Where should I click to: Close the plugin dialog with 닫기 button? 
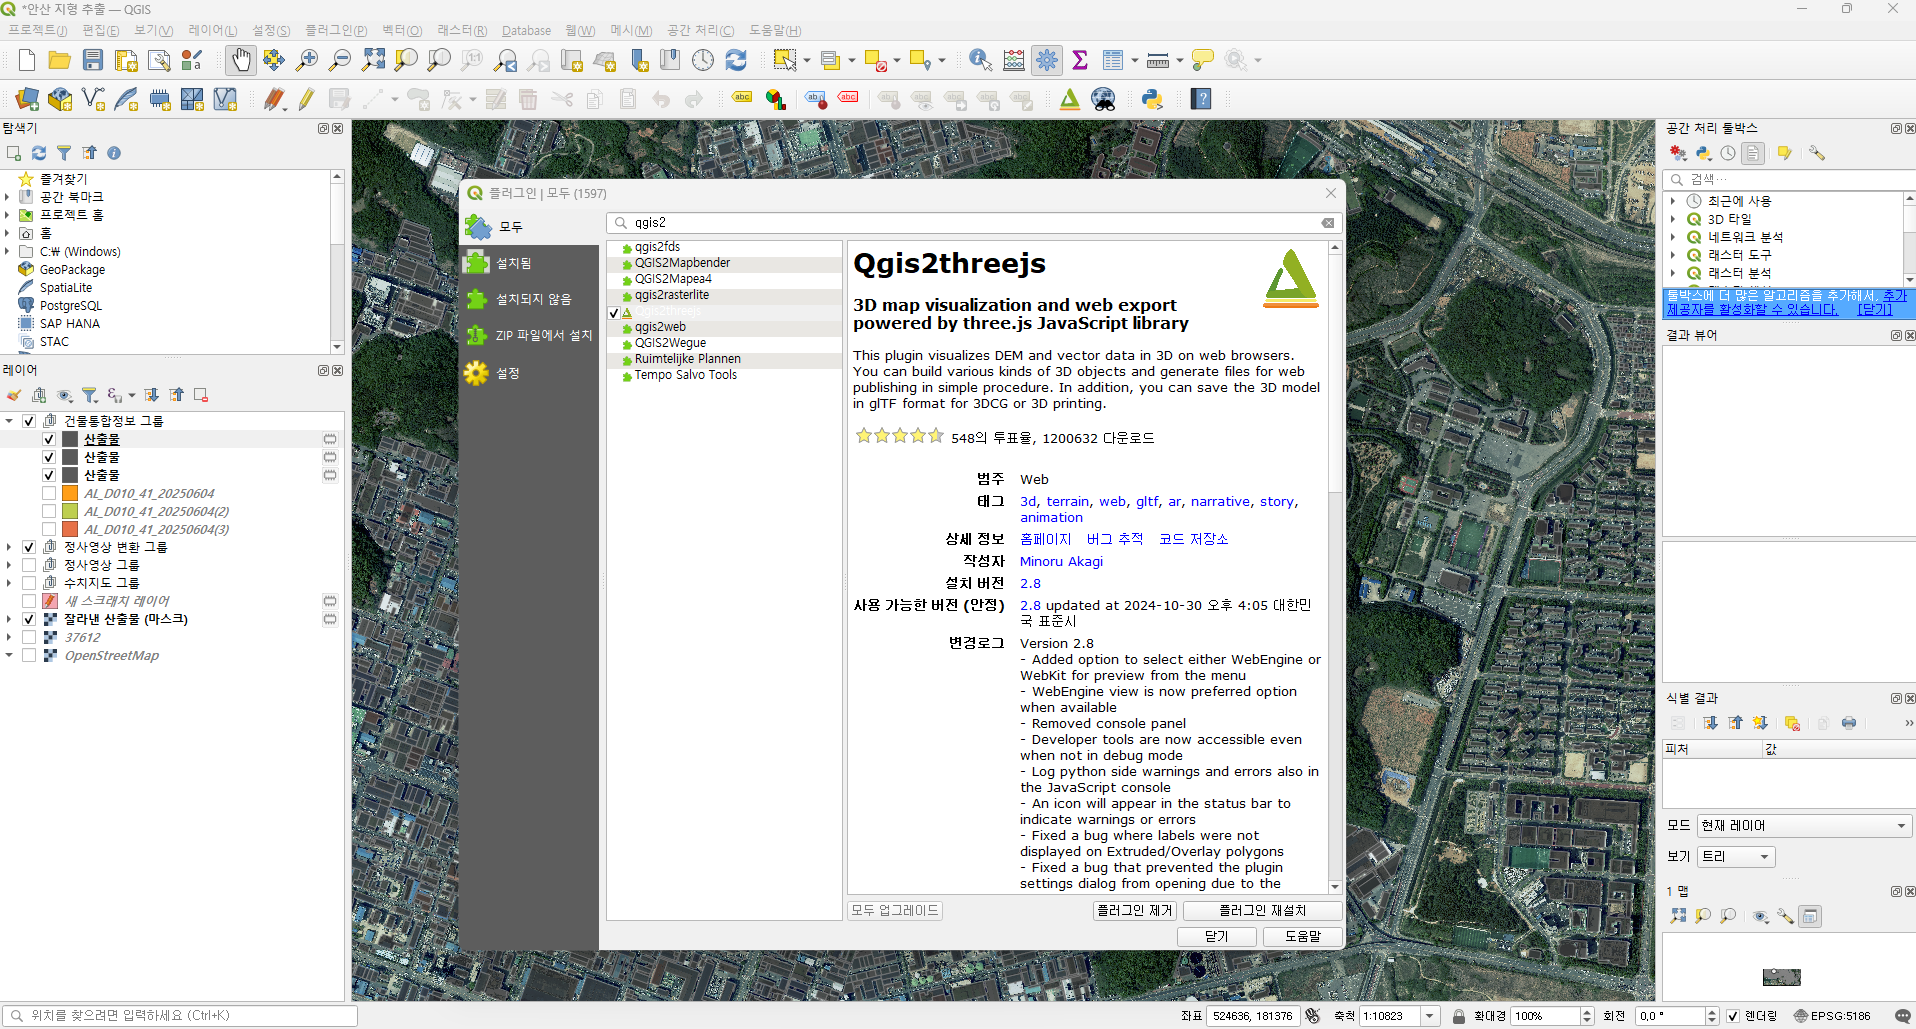pos(1217,937)
